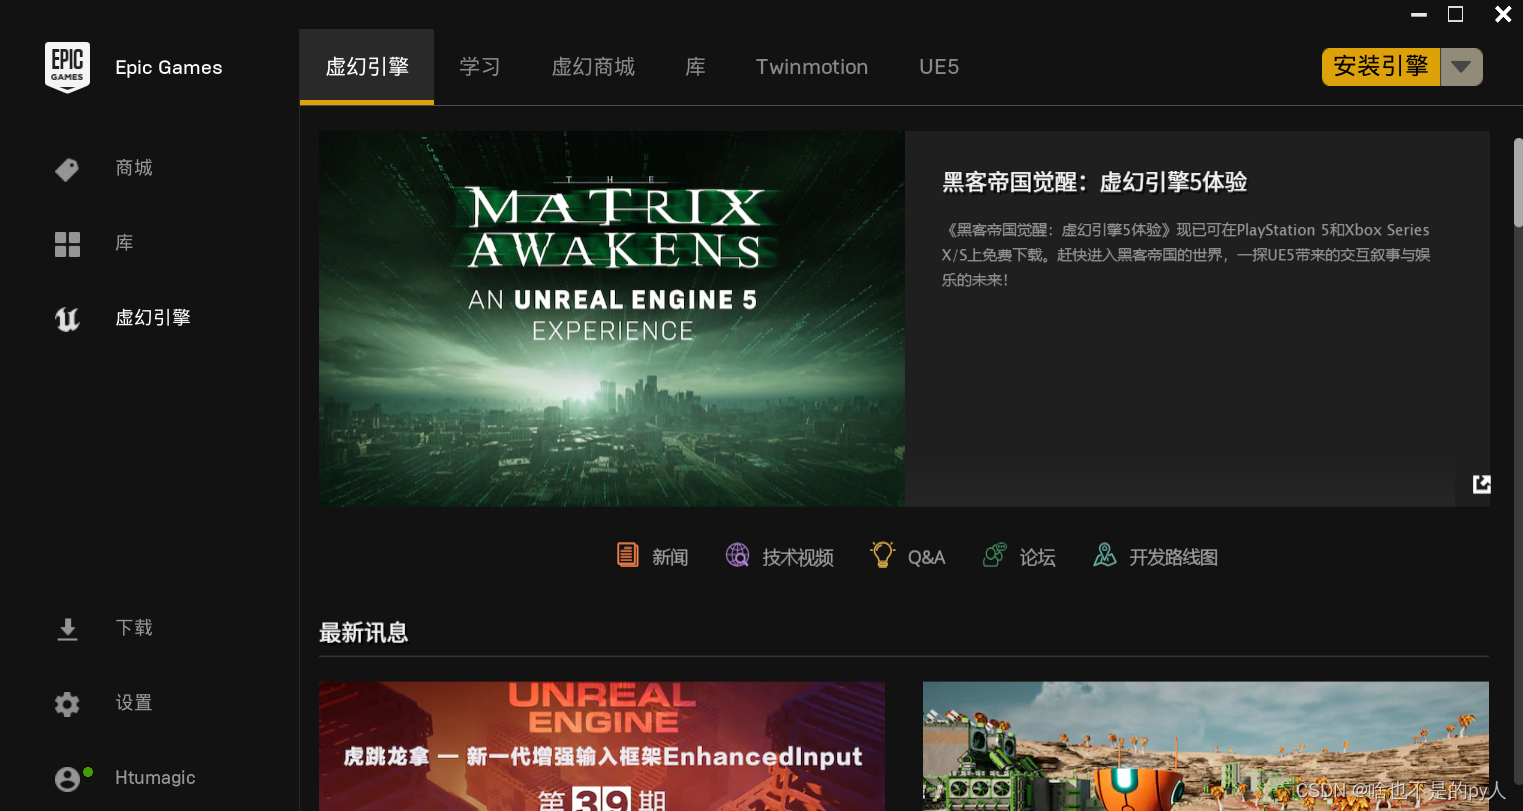
Task: Click the 最新讯息 section heading
Action: (x=364, y=633)
